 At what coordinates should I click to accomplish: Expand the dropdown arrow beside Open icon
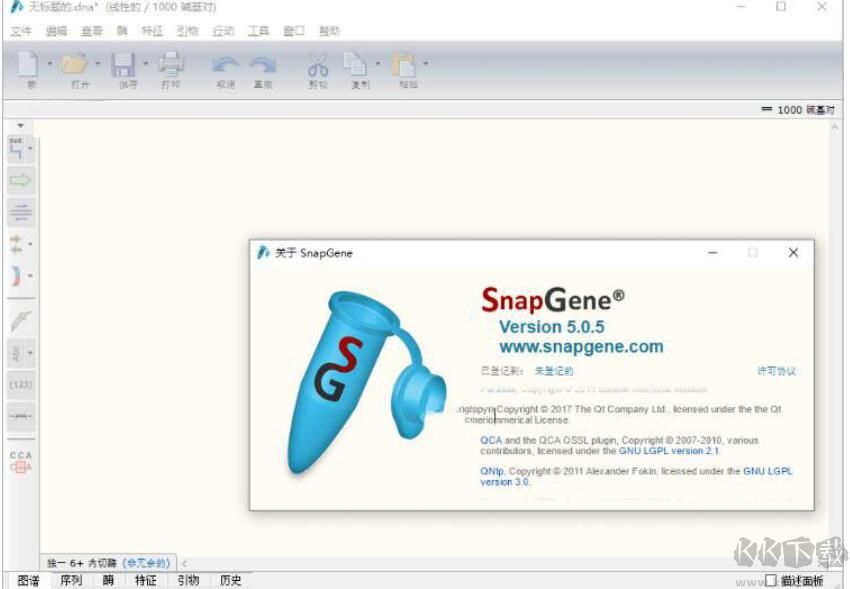pyautogui.click(x=97, y=63)
